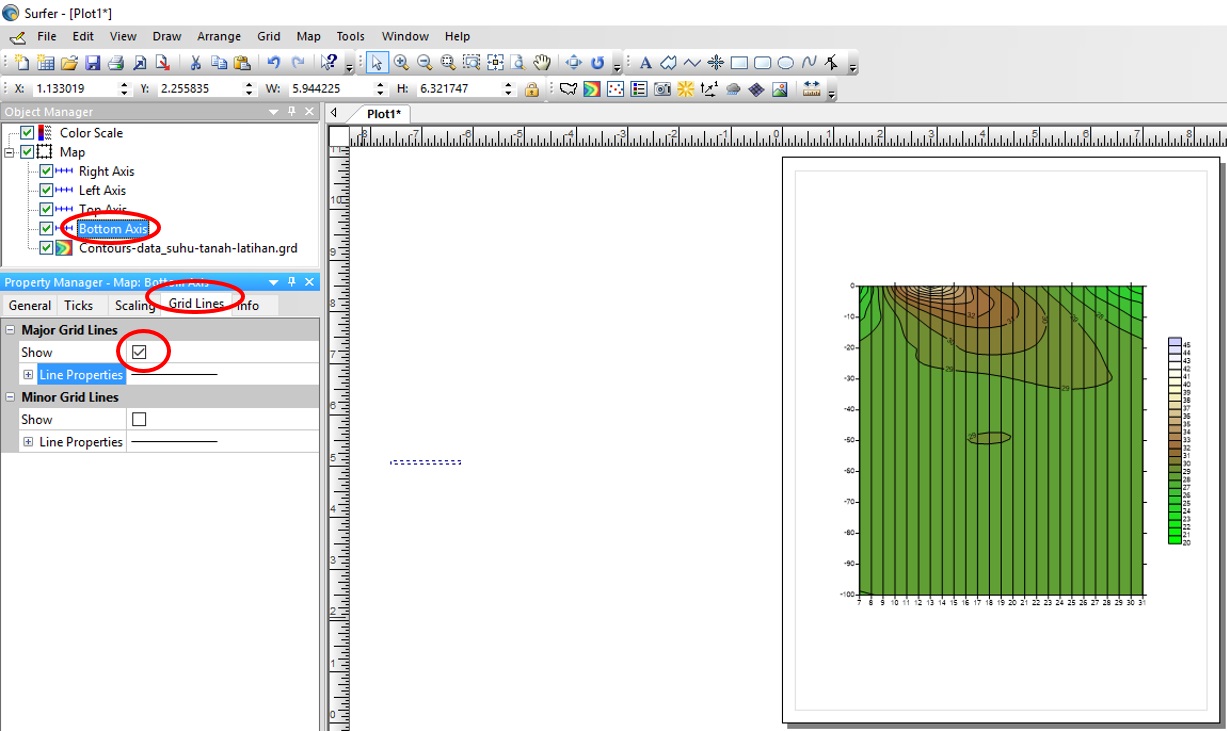This screenshot has height=731, width=1227.
Task: Open the Arrange menu
Action: click(x=219, y=36)
